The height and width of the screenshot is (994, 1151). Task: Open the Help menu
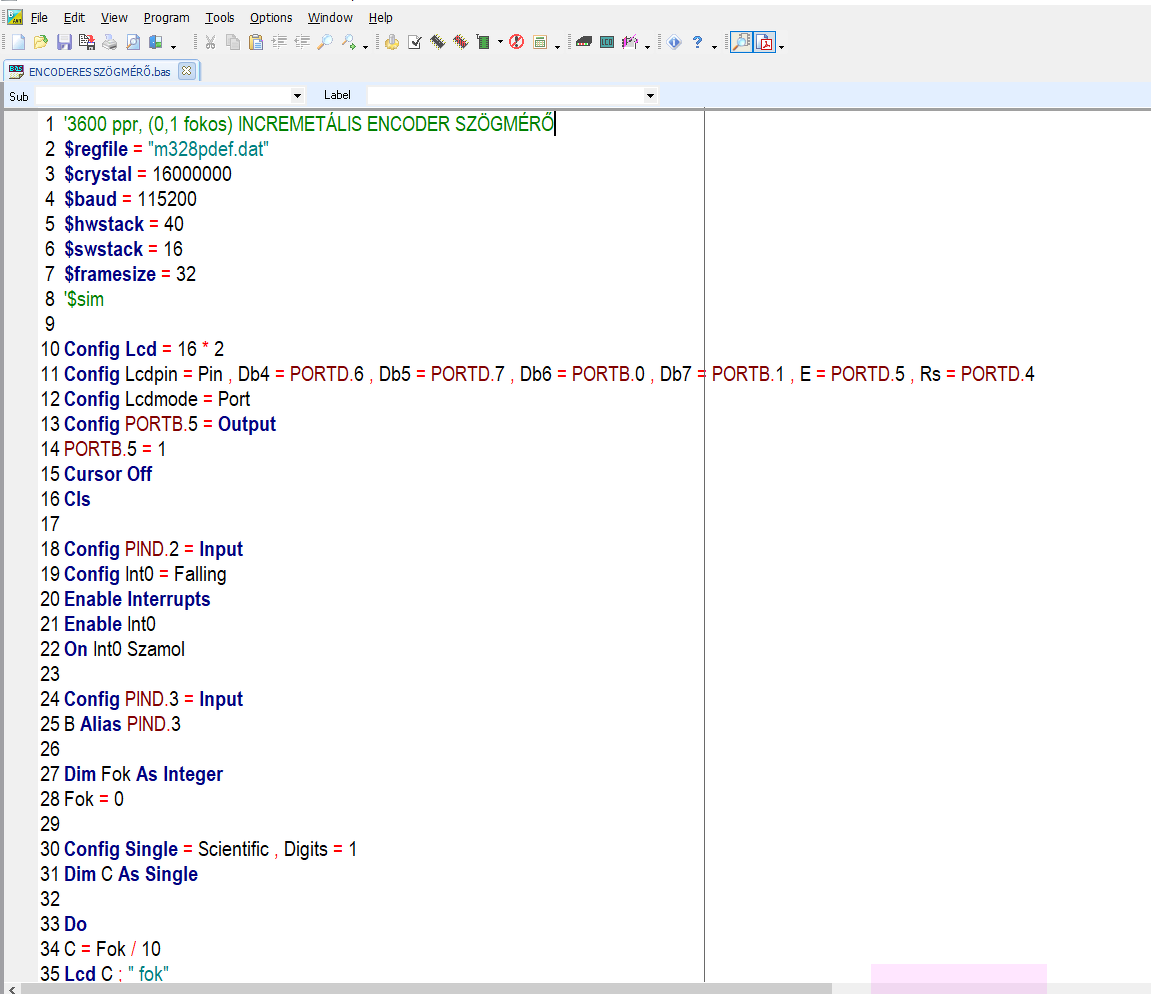380,18
